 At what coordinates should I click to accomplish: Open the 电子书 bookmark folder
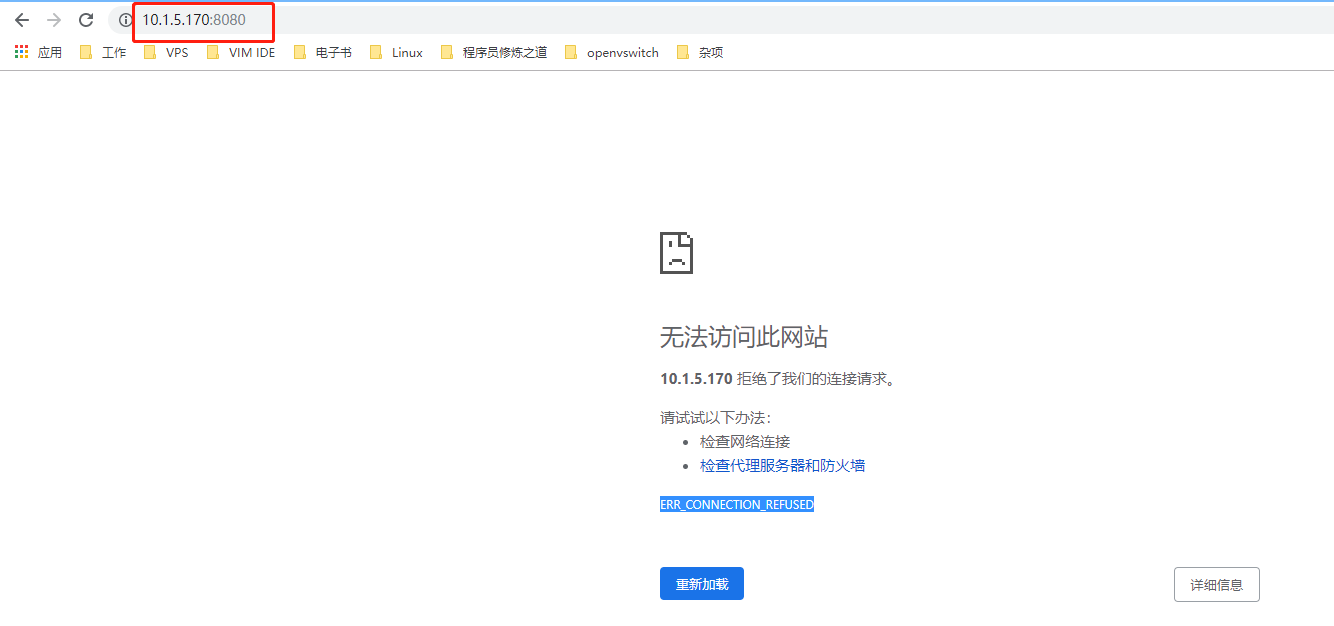point(323,52)
